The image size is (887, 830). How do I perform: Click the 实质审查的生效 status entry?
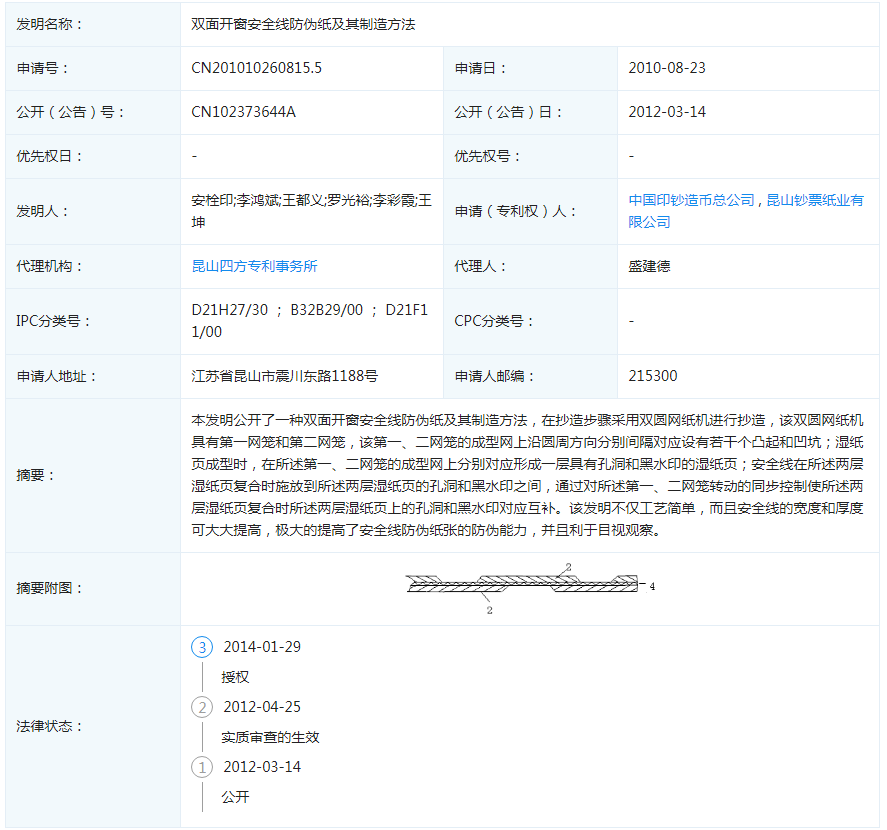270,737
